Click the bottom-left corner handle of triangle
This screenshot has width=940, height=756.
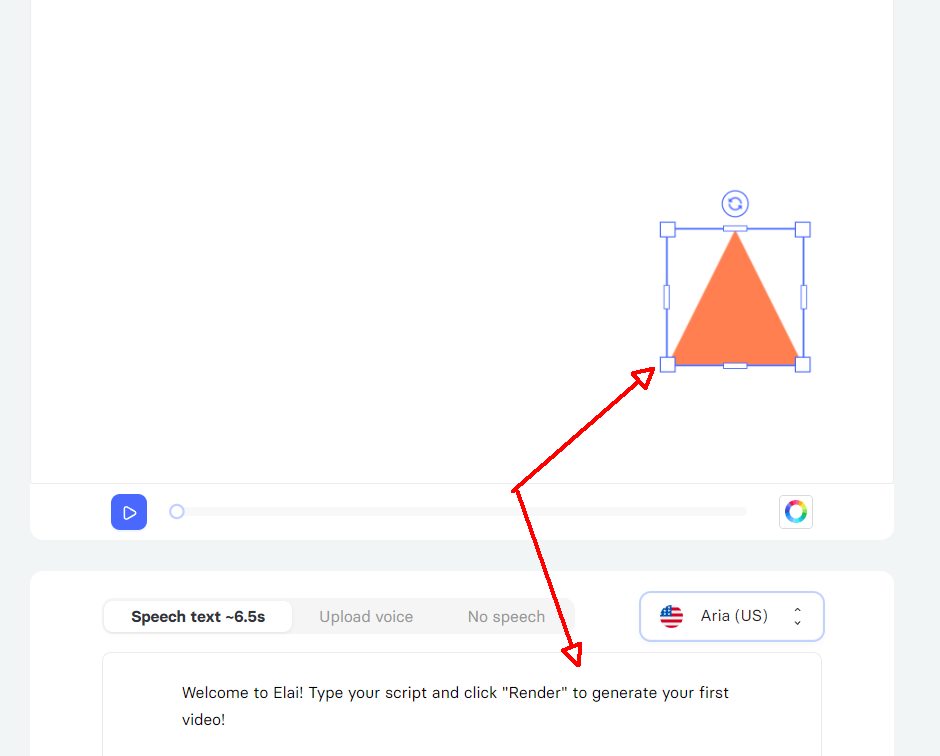(667, 365)
